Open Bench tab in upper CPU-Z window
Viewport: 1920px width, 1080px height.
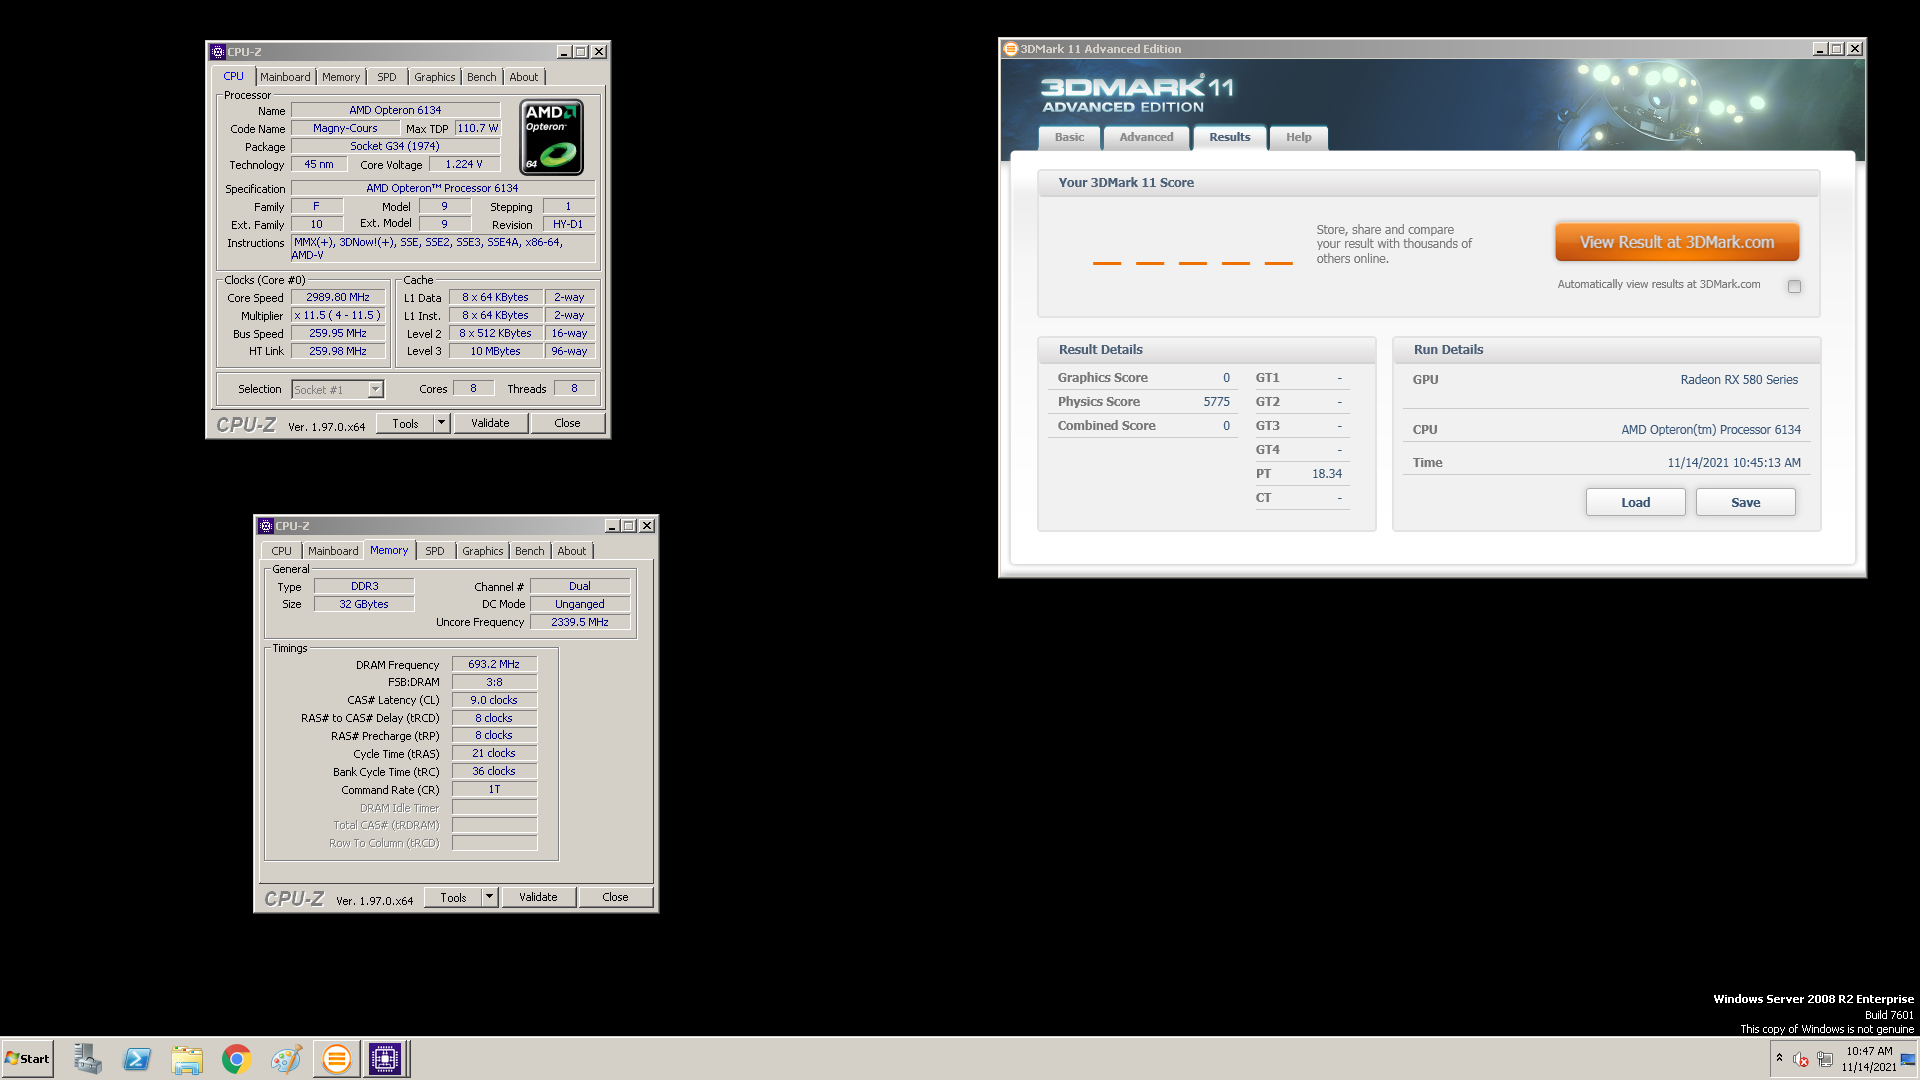point(482,77)
